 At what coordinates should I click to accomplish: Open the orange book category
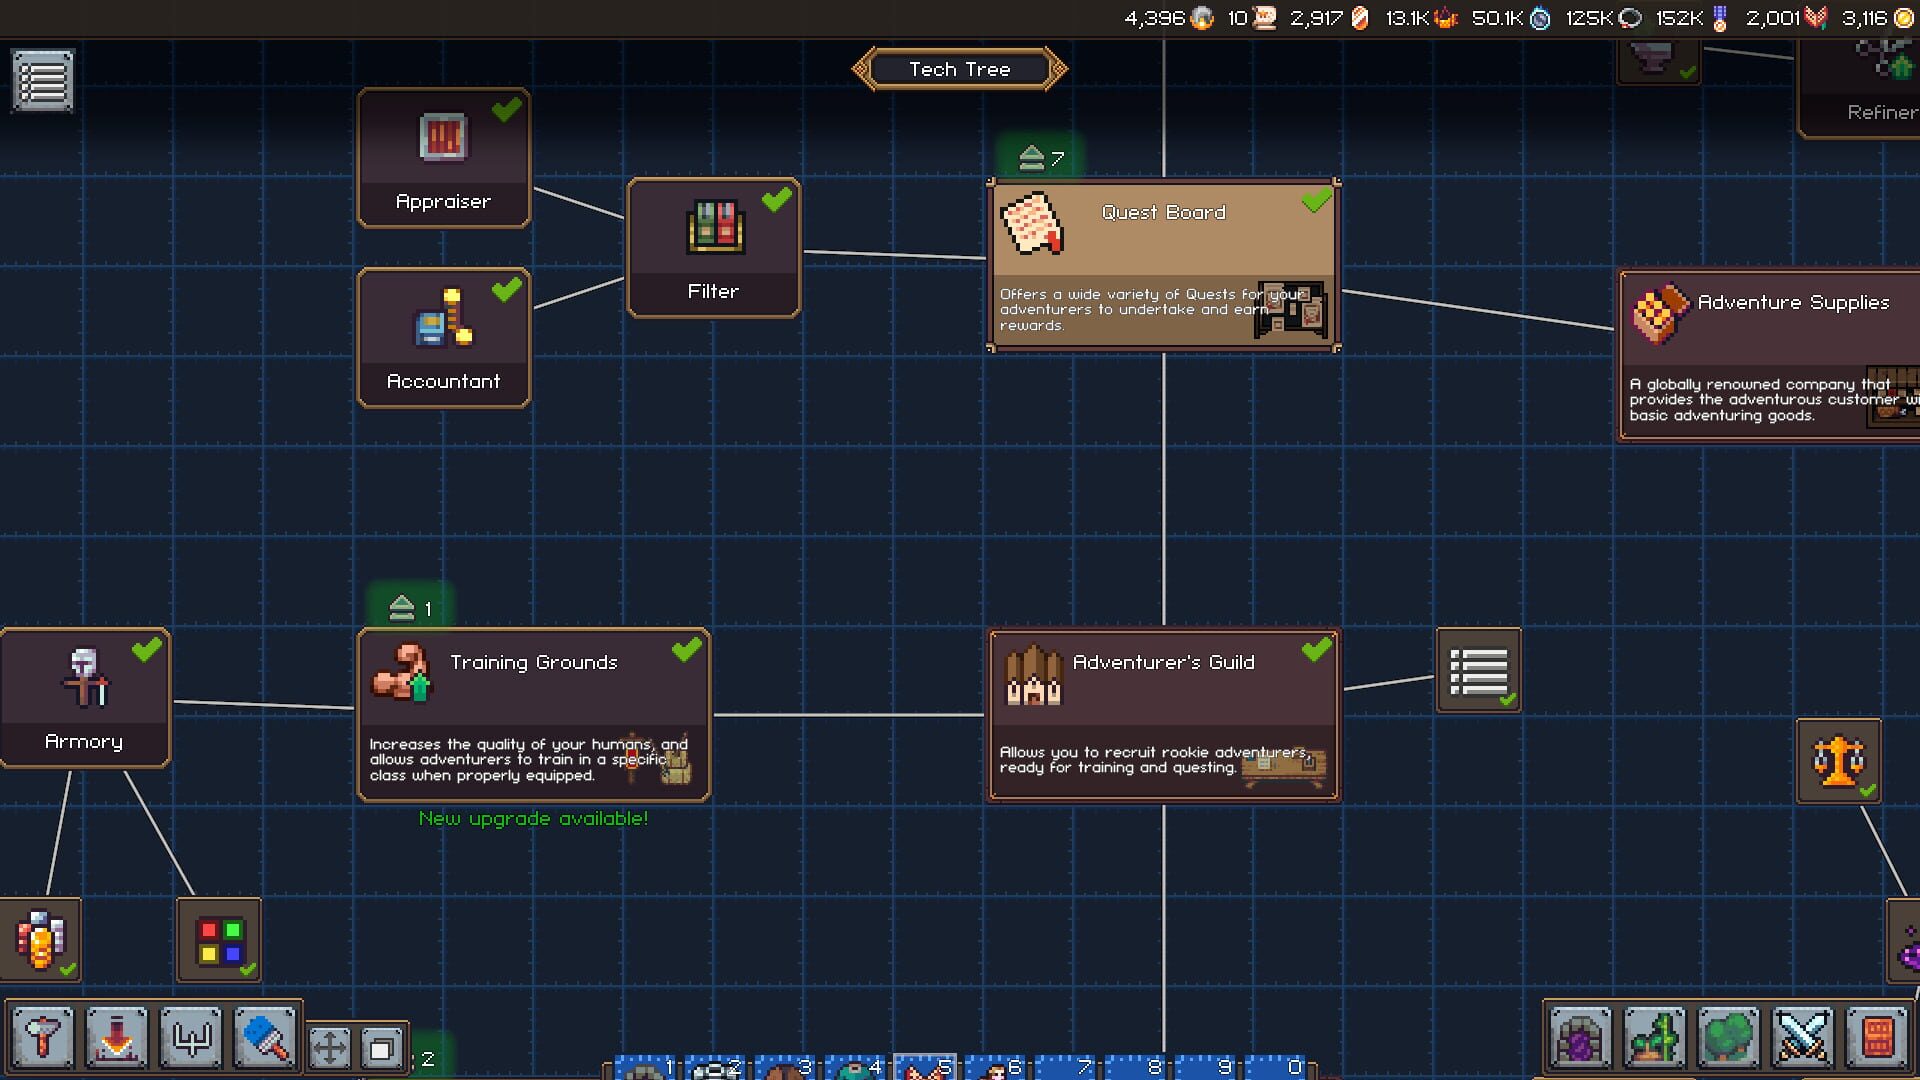coord(1877,1037)
